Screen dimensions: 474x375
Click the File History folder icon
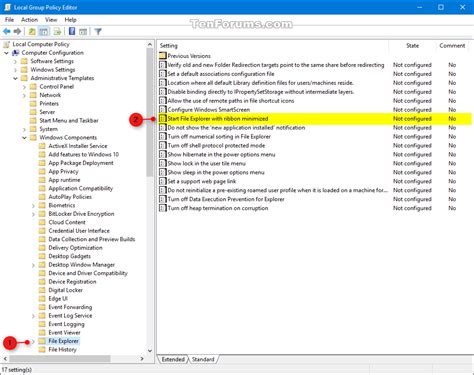point(42,349)
